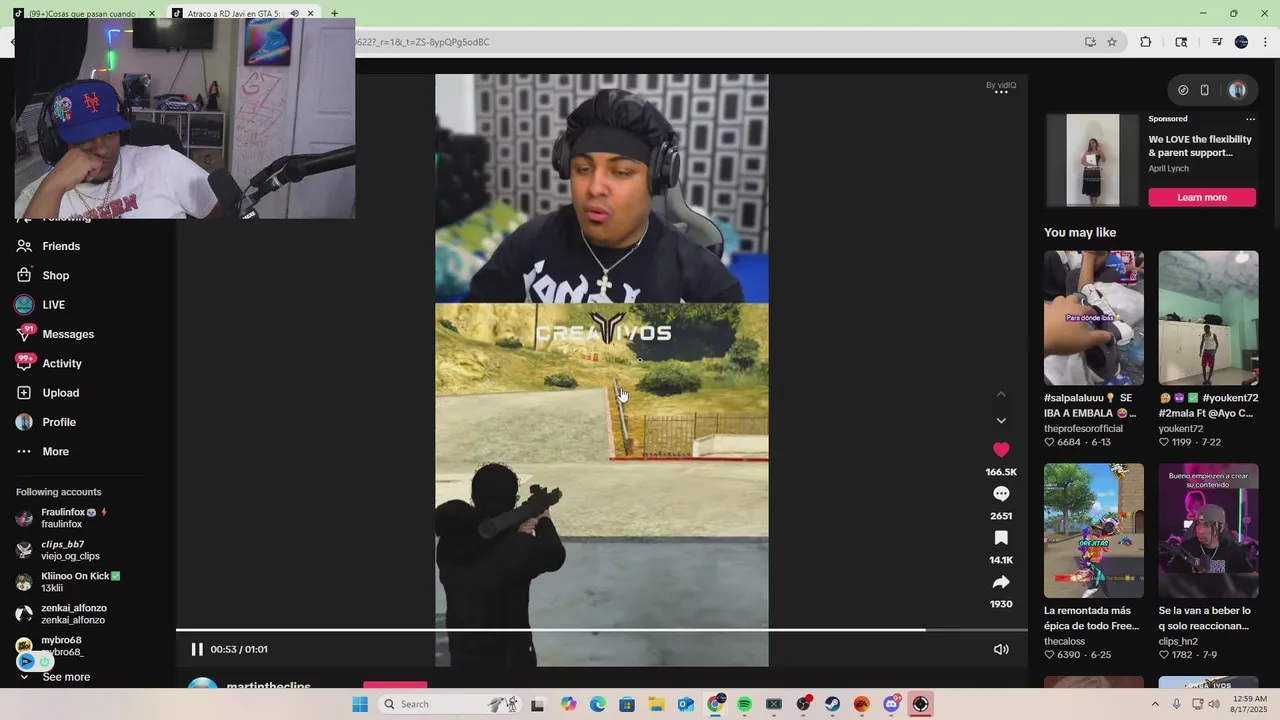Open Spotify from the taskbar

(x=745, y=704)
